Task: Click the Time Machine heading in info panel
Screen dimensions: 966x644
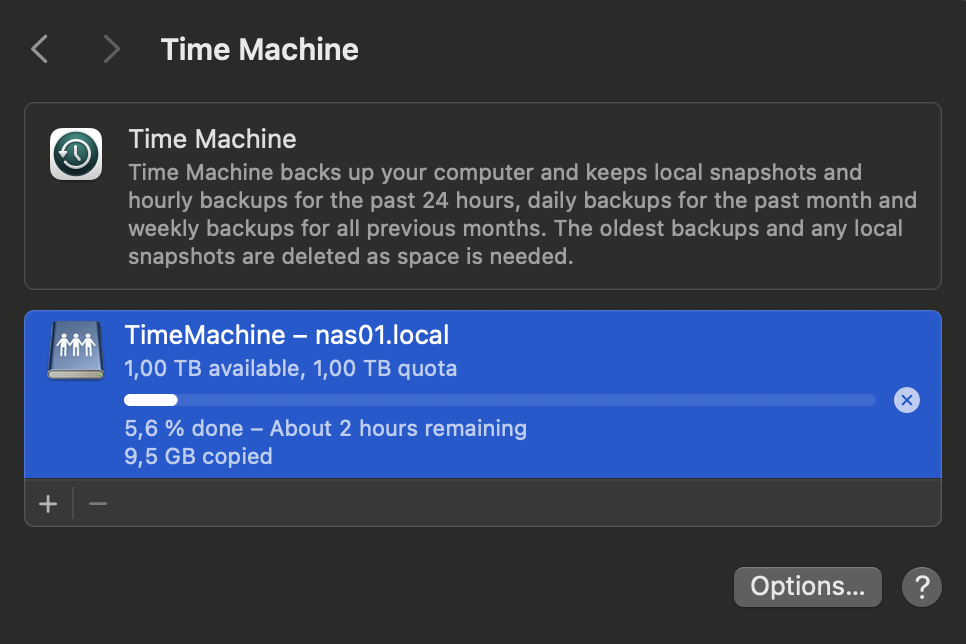Action: (x=212, y=139)
